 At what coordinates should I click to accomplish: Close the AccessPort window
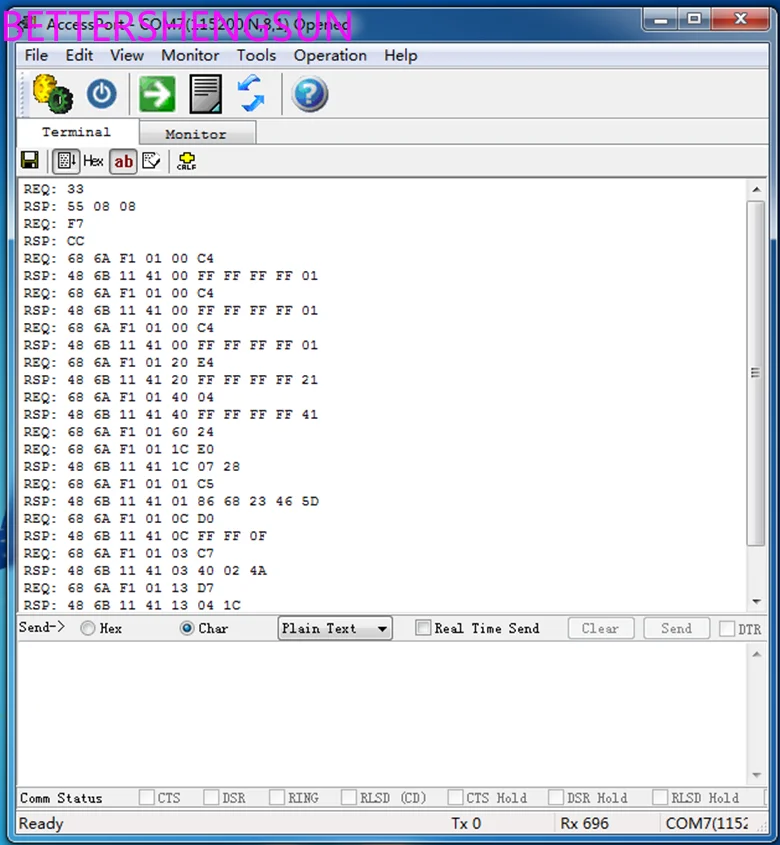click(x=741, y=20)
